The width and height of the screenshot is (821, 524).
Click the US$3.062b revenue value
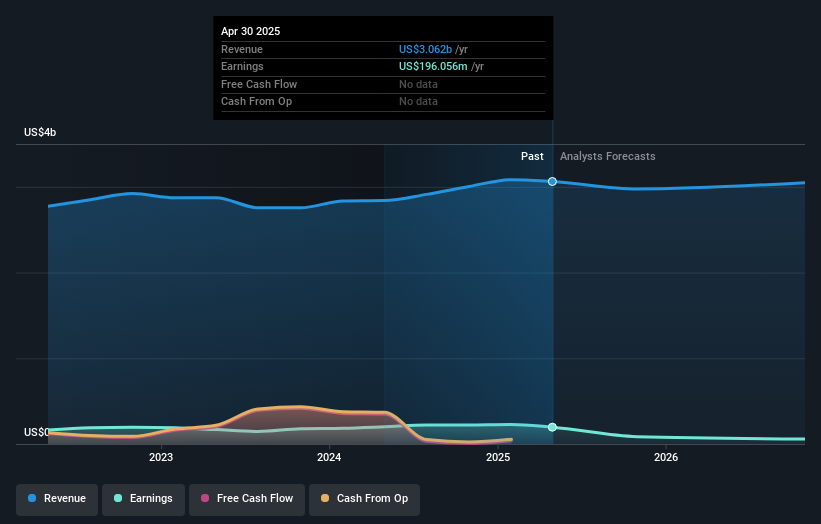pyautogui.click(x=425, y=49)
